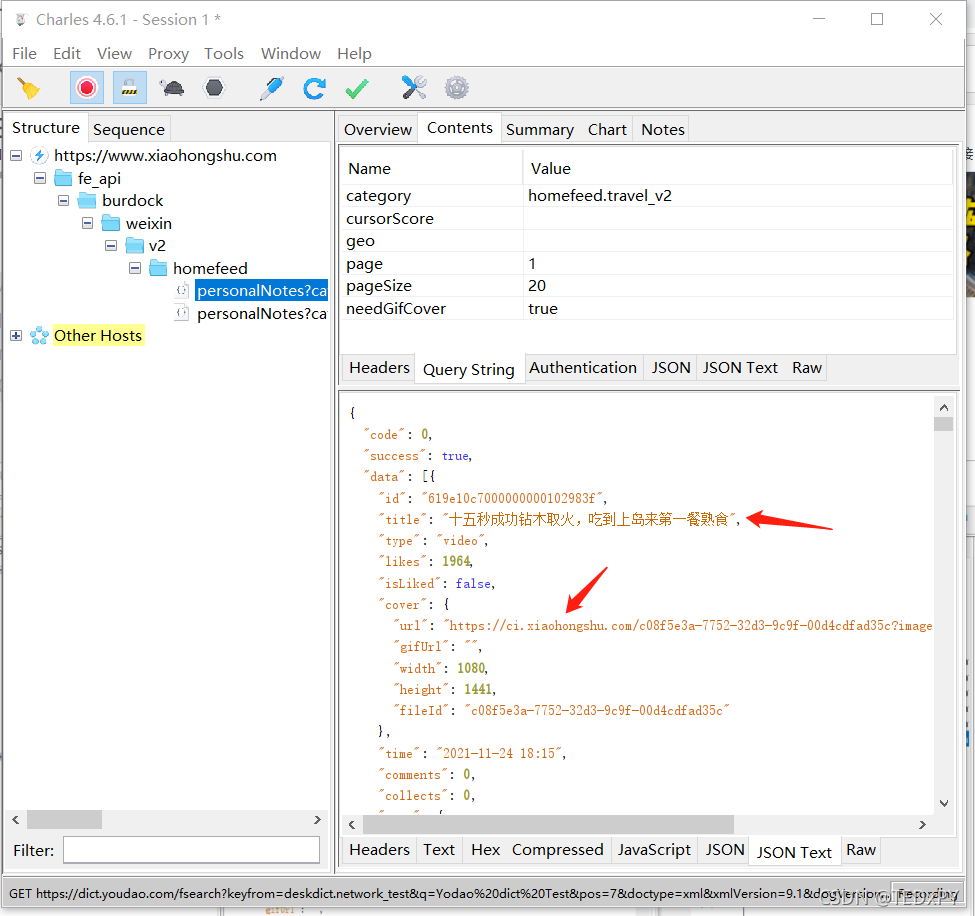Click the homefeed folder icon
This screenshot has width=975, height=916.
159,268
